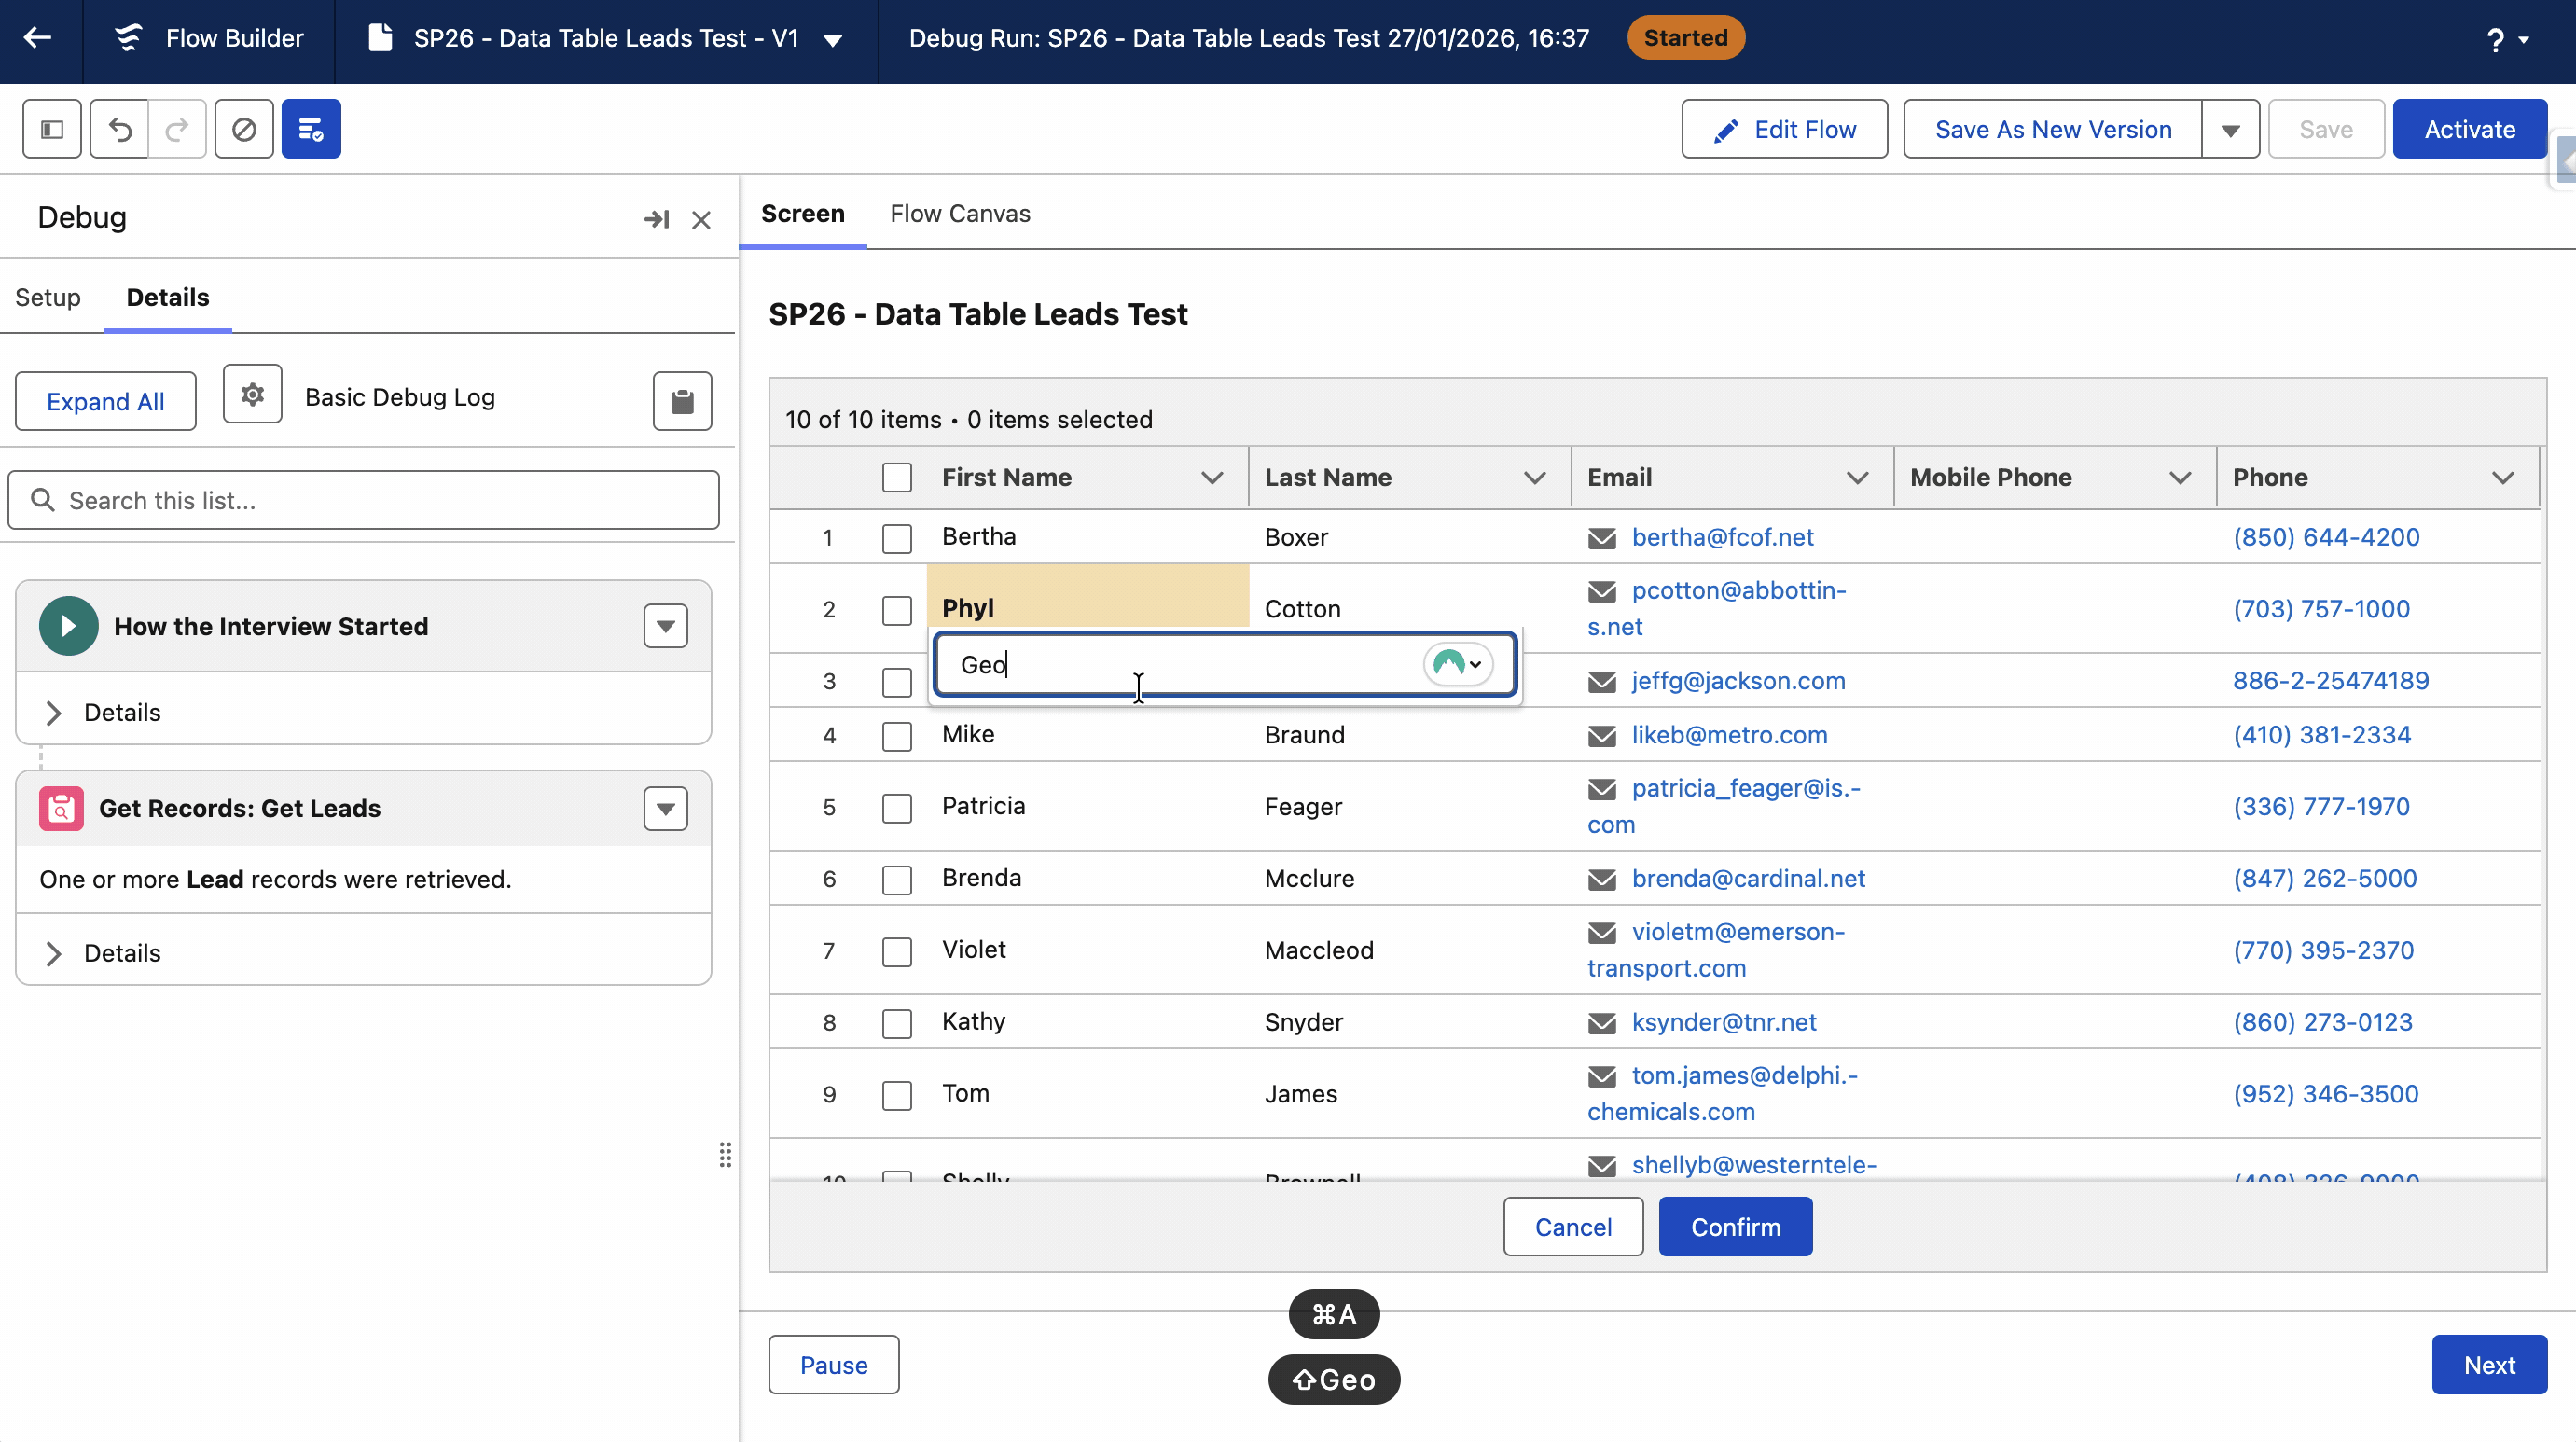
Task: Toggle the left panel toolbox icon
Action: 52,129
